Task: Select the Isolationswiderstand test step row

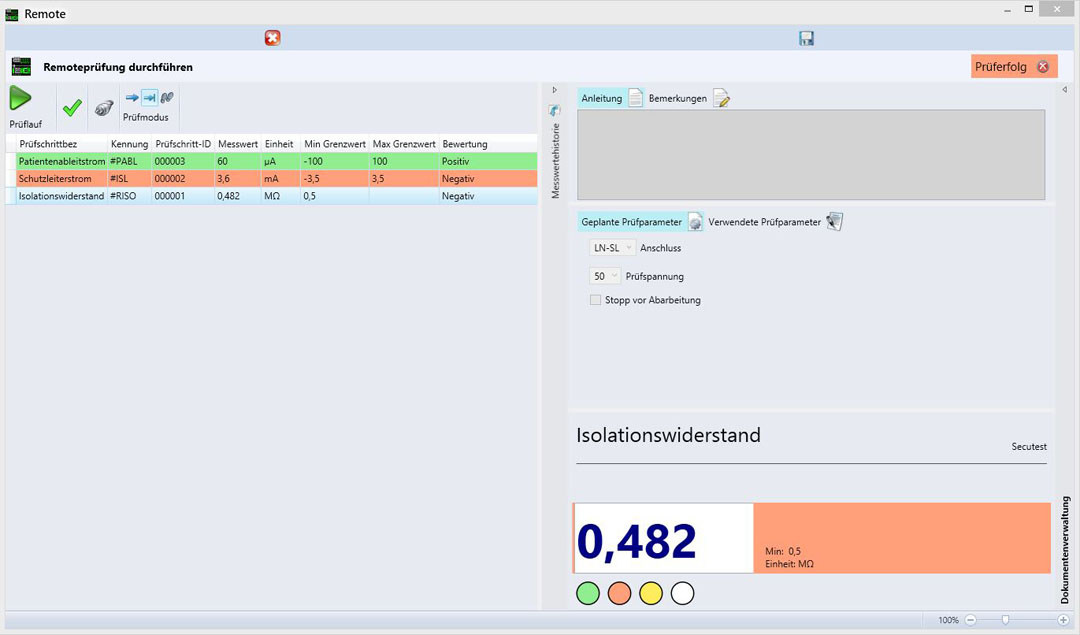Action: 271,196
